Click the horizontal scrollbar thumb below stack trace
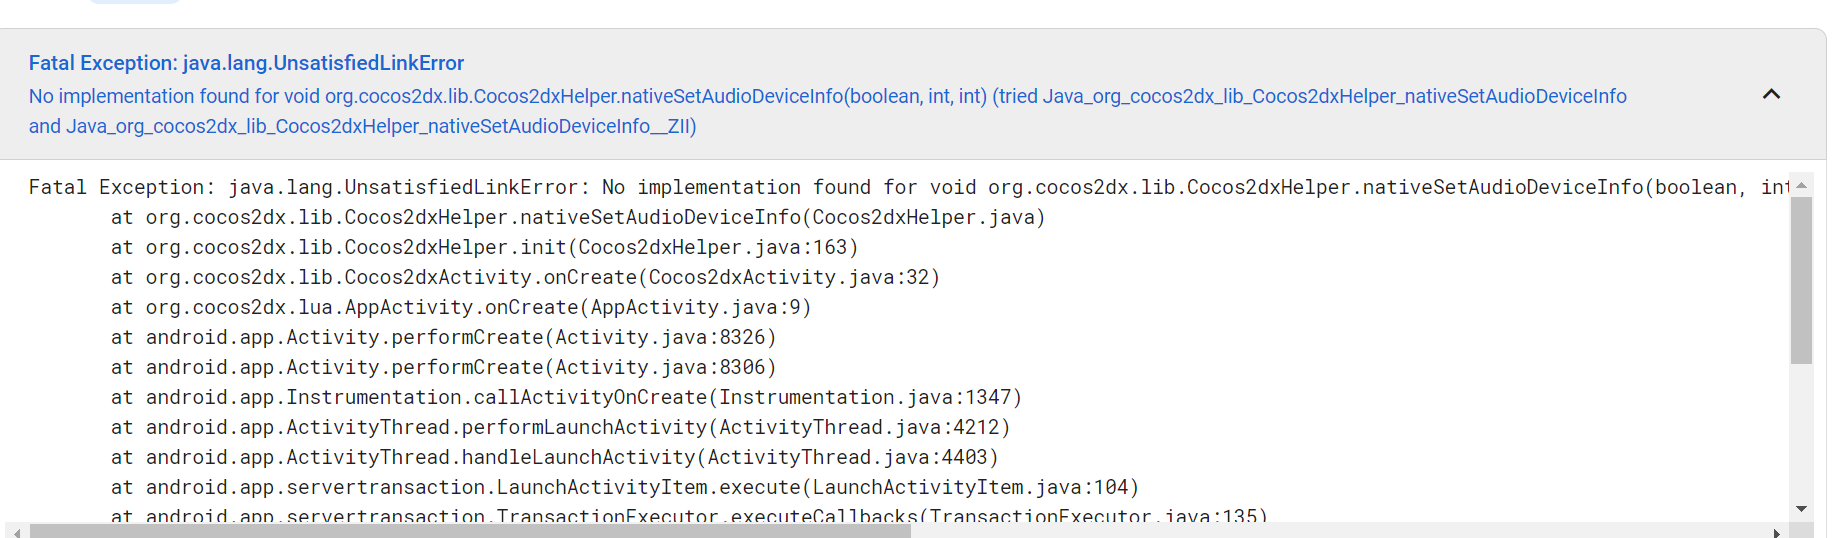 coord(470,532)
